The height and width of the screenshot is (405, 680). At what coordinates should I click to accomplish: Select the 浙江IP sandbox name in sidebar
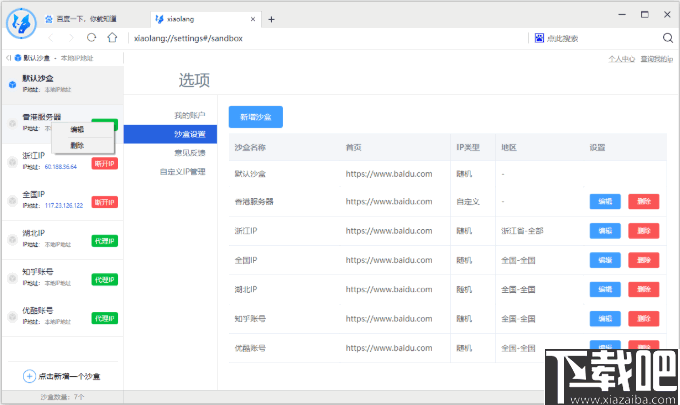(x=34, y=155)
